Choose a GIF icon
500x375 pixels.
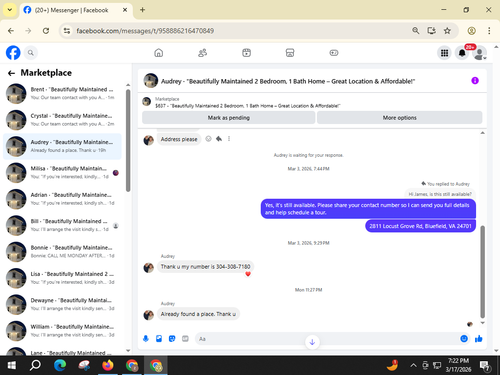185,339
